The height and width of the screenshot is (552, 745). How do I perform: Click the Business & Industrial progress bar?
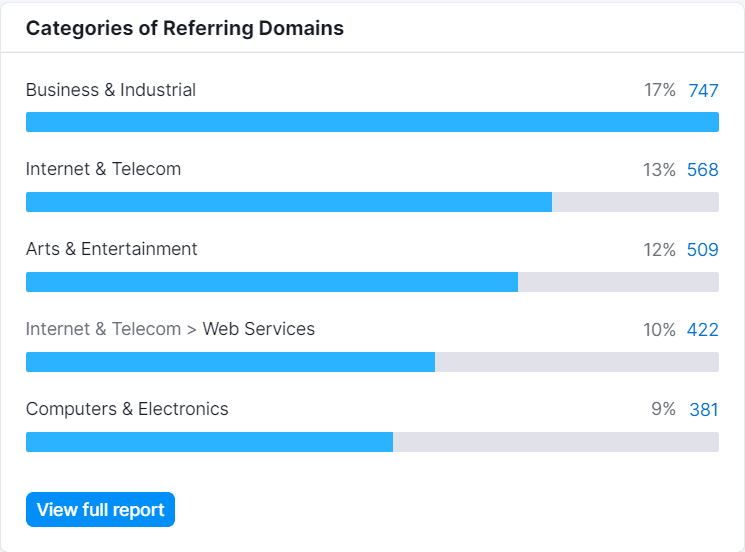click(372, 122)
